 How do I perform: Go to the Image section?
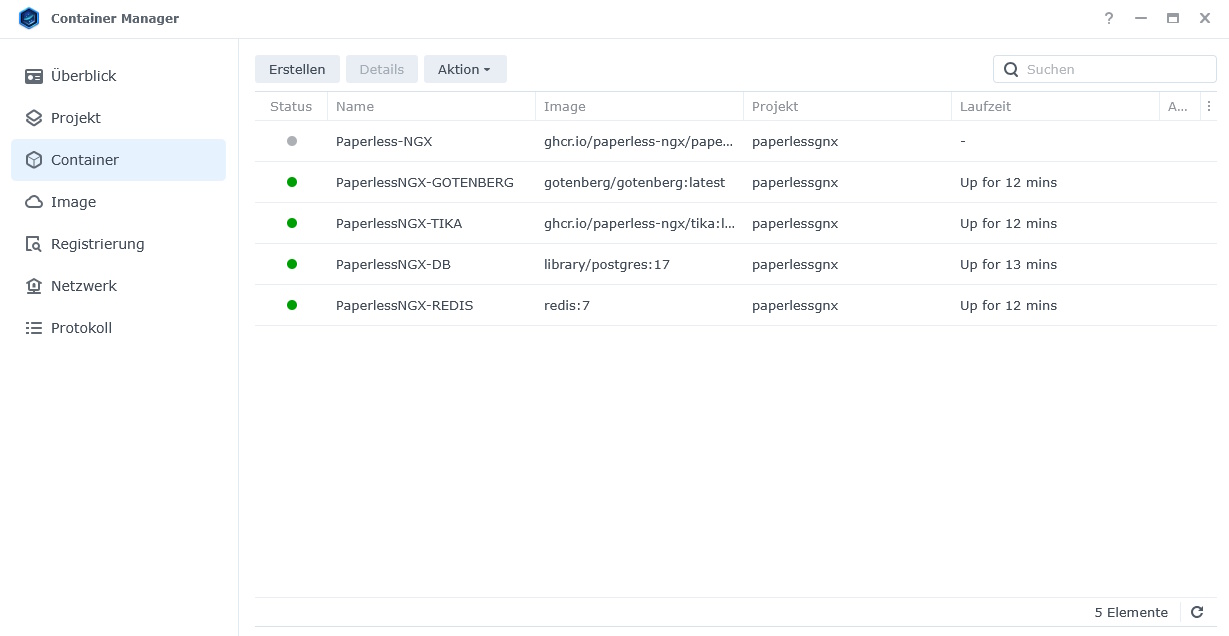pyautogui.click(x=118, y=202)
